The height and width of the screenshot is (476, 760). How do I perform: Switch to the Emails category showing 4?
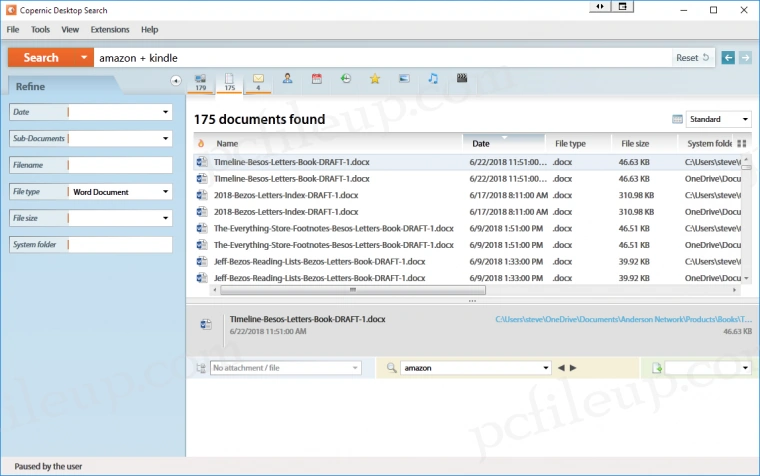[258, 82]
